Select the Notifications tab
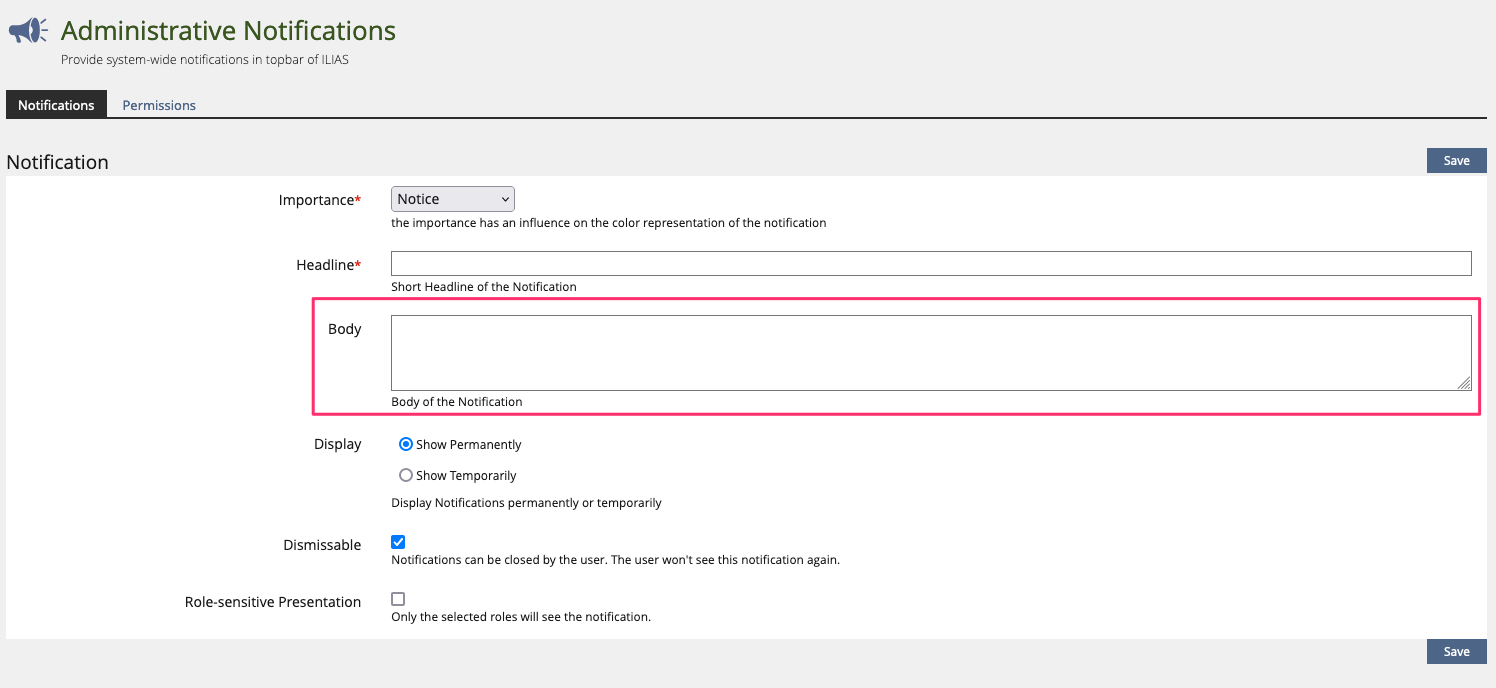Screen dimensions: 1496x688 pos(56,105)
